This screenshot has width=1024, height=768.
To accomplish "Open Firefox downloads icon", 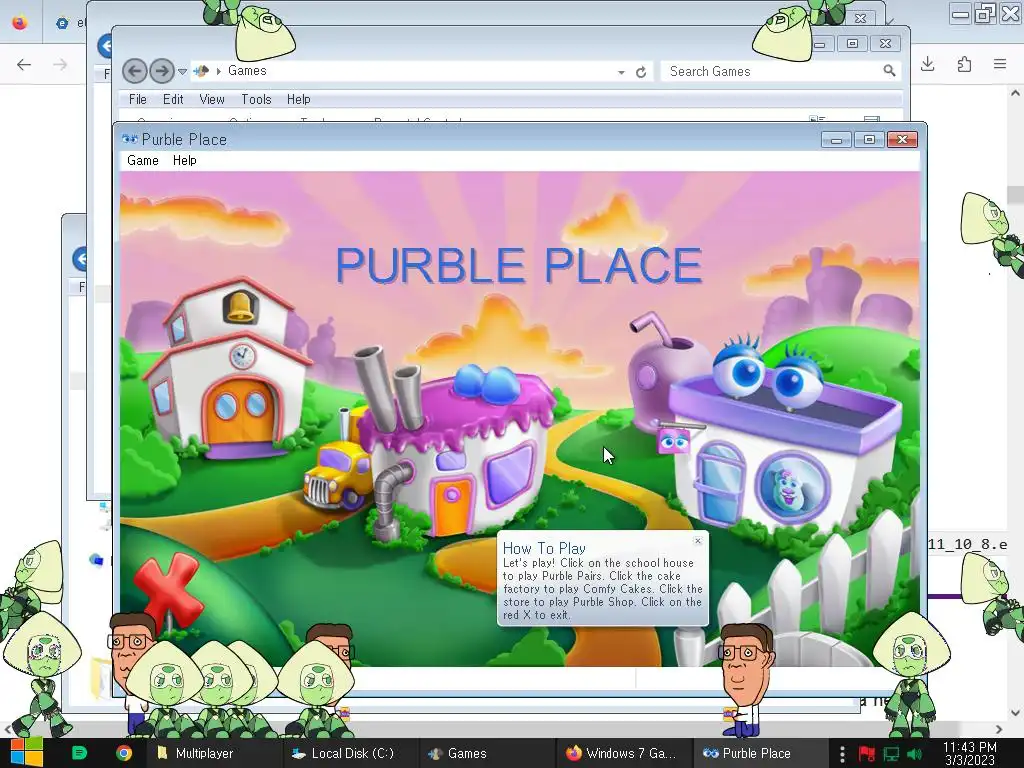I will [928, 63].
